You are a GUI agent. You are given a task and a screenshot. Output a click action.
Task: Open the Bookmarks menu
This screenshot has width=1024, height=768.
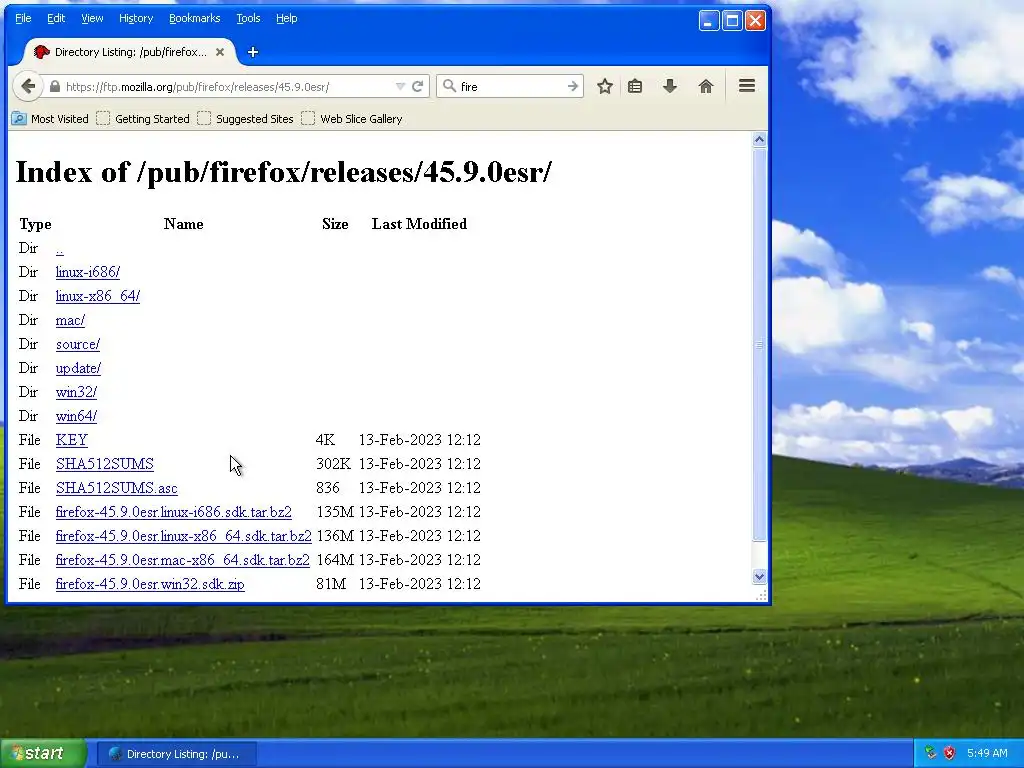click(x=195, y=18)
